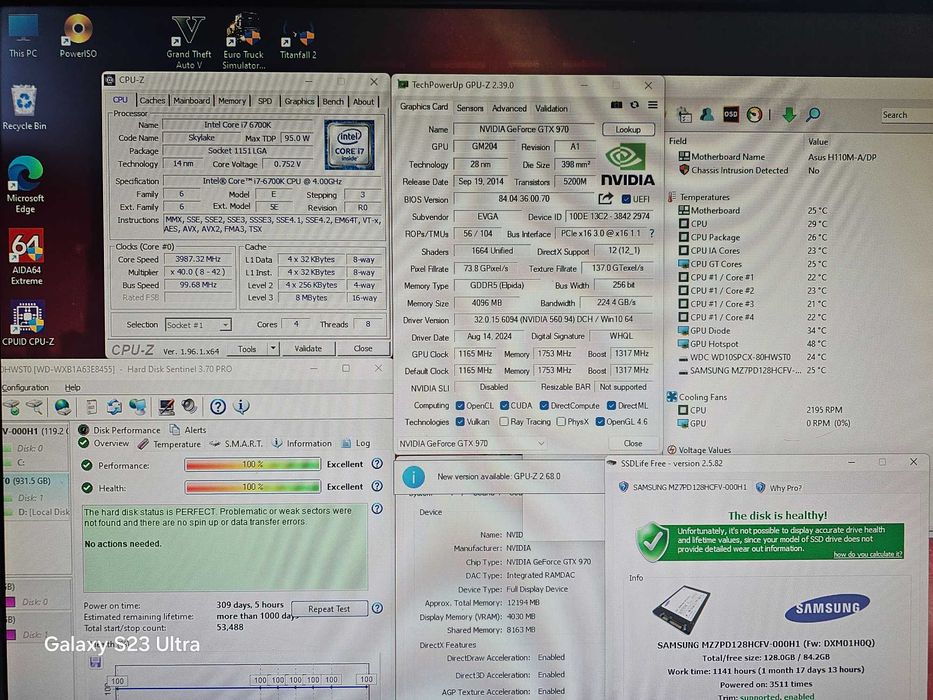Launch Titanfall 2 desktop shortcut
The height and width of the screenshot is (700, 933).
click(x=298, y=40)
